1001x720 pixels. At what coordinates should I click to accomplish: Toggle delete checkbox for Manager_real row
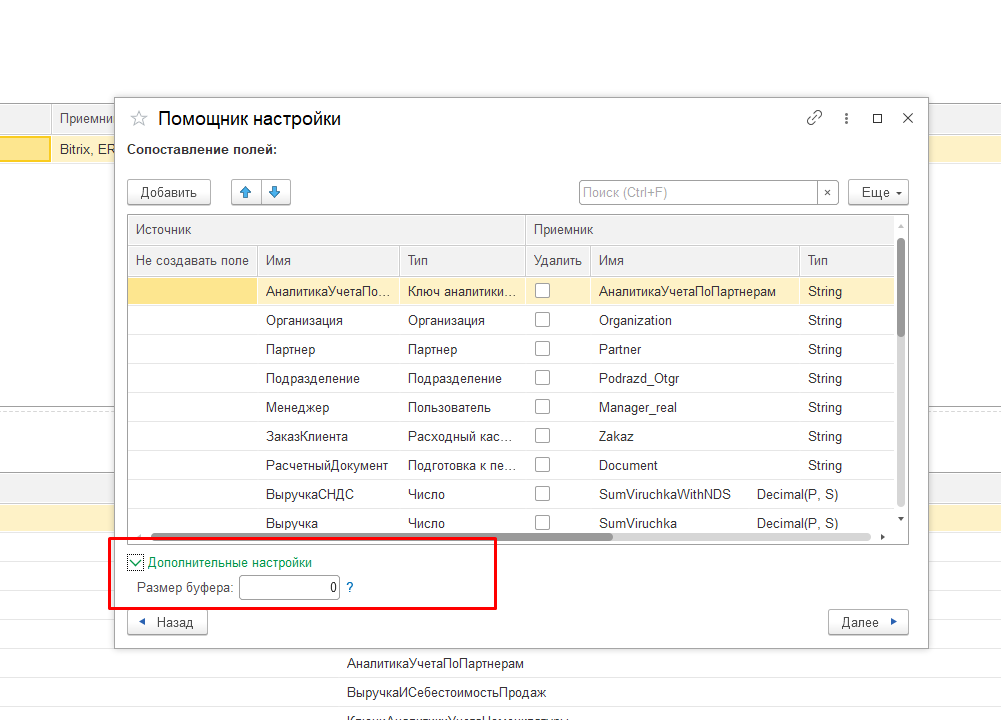coord(543,407)
